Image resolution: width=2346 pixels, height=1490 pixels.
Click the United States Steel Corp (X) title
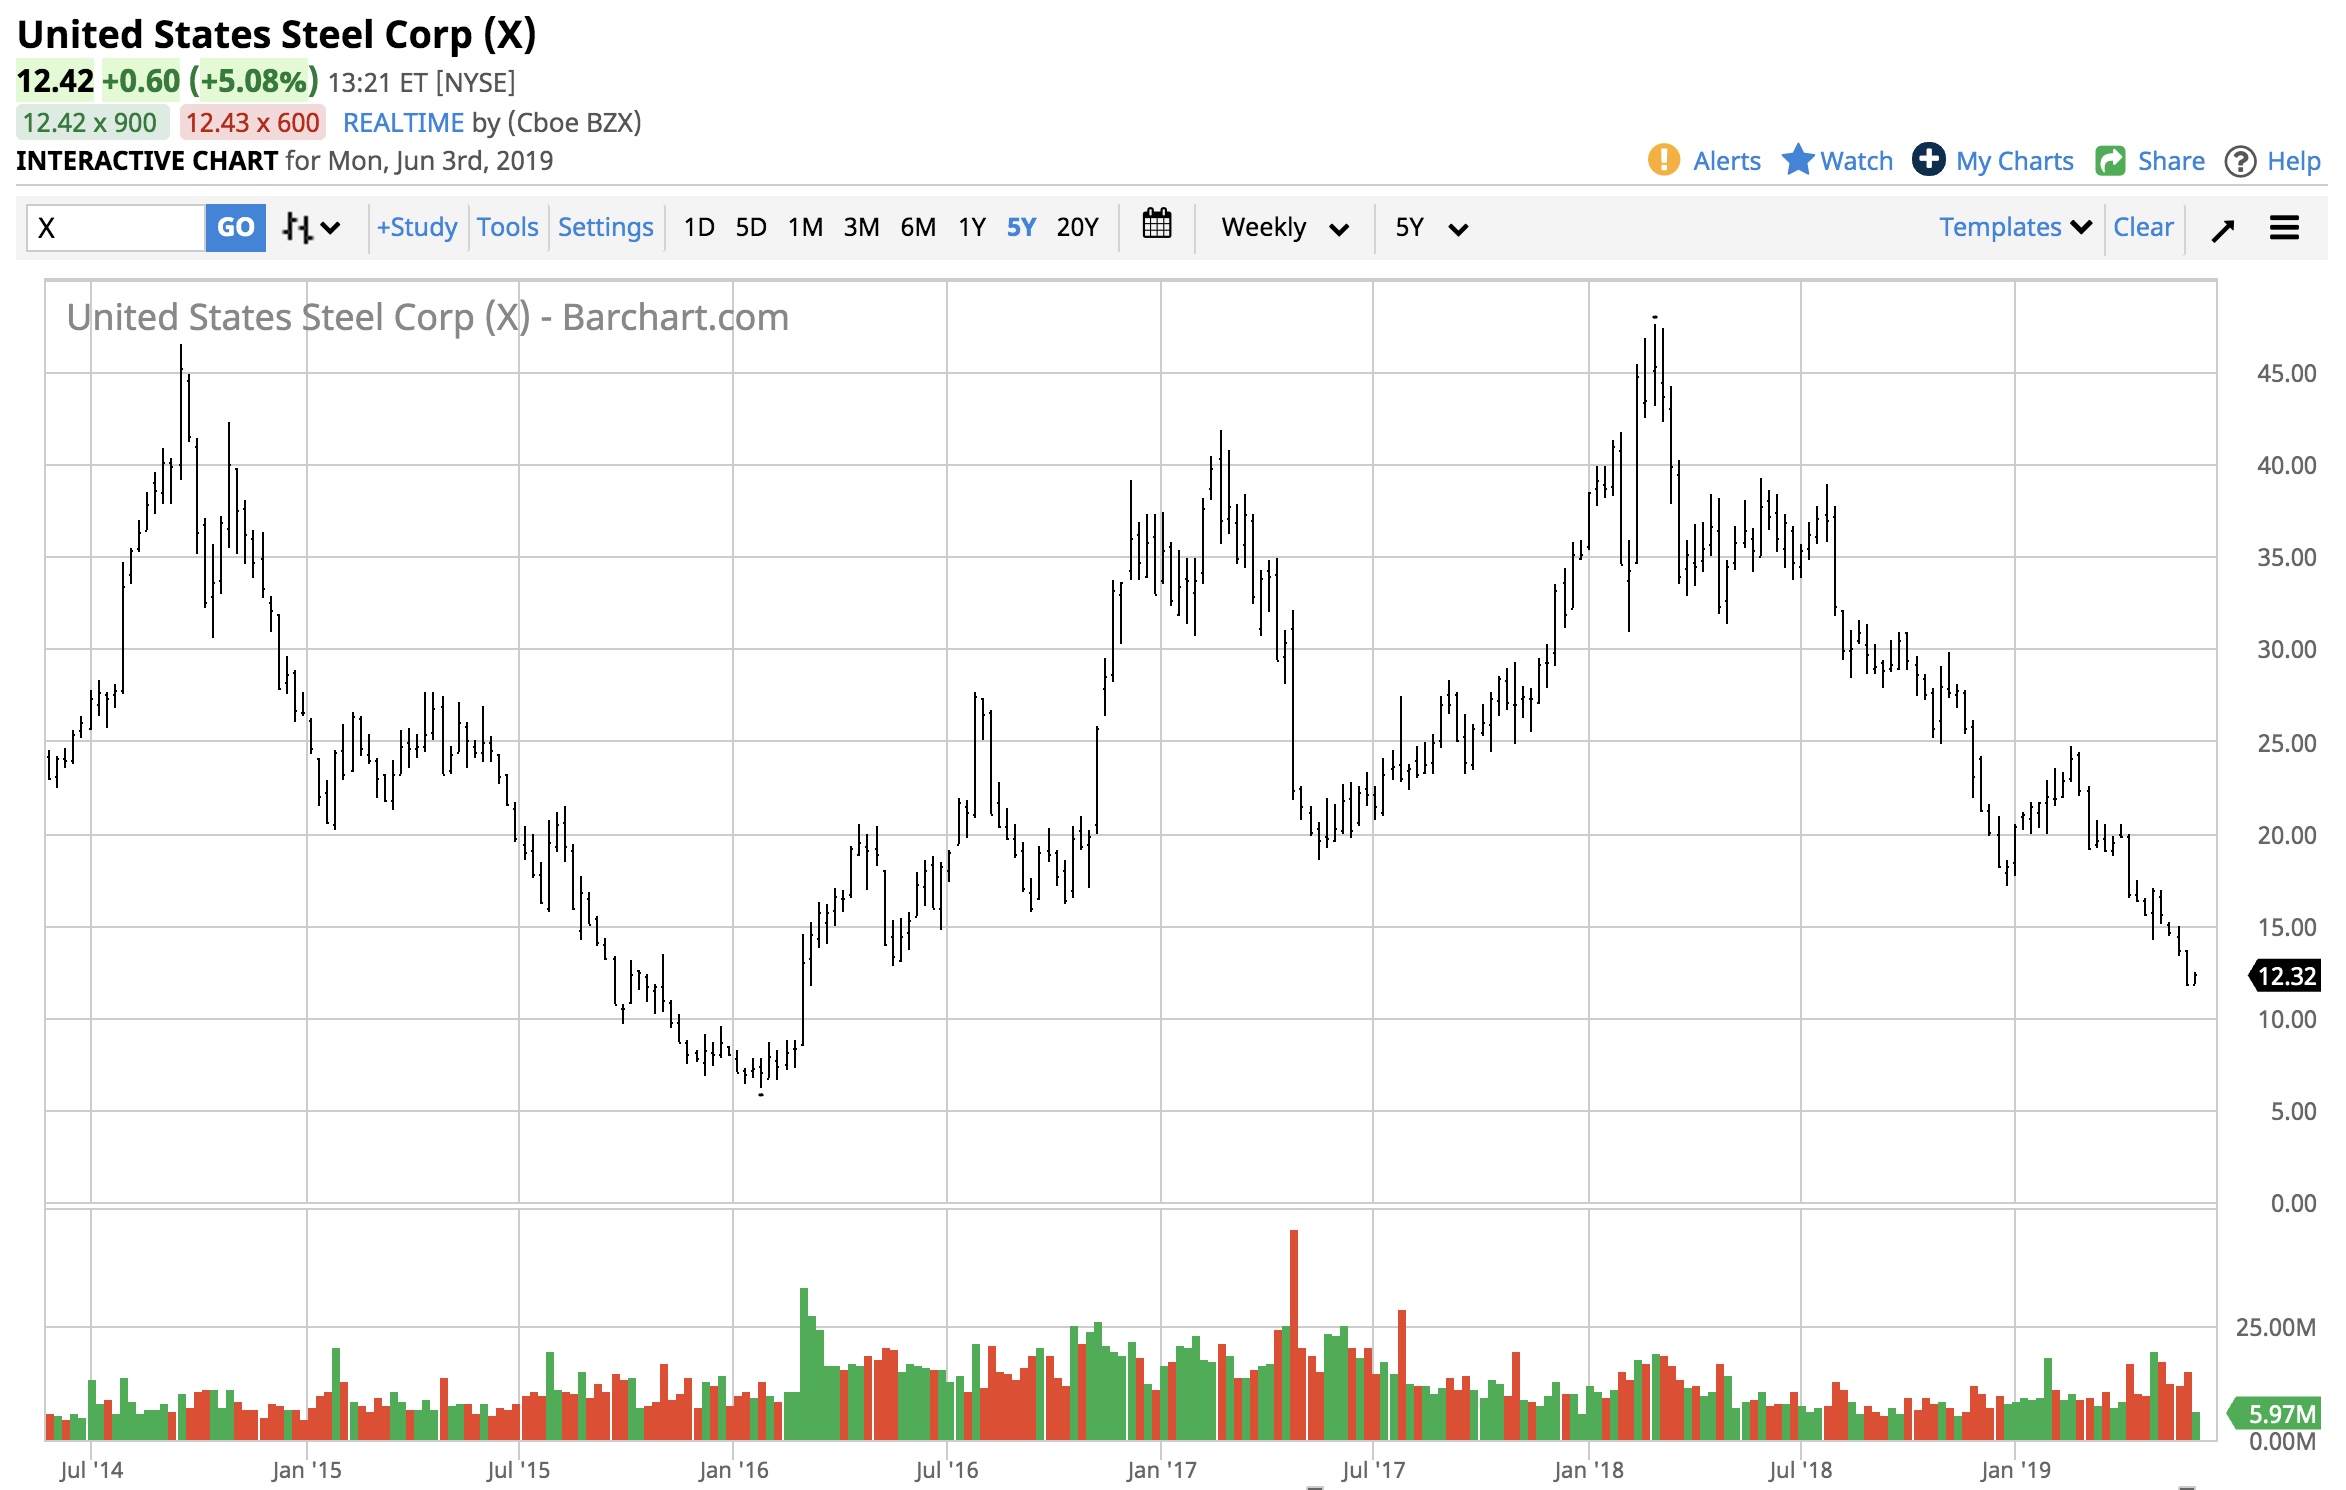[277, 34]
